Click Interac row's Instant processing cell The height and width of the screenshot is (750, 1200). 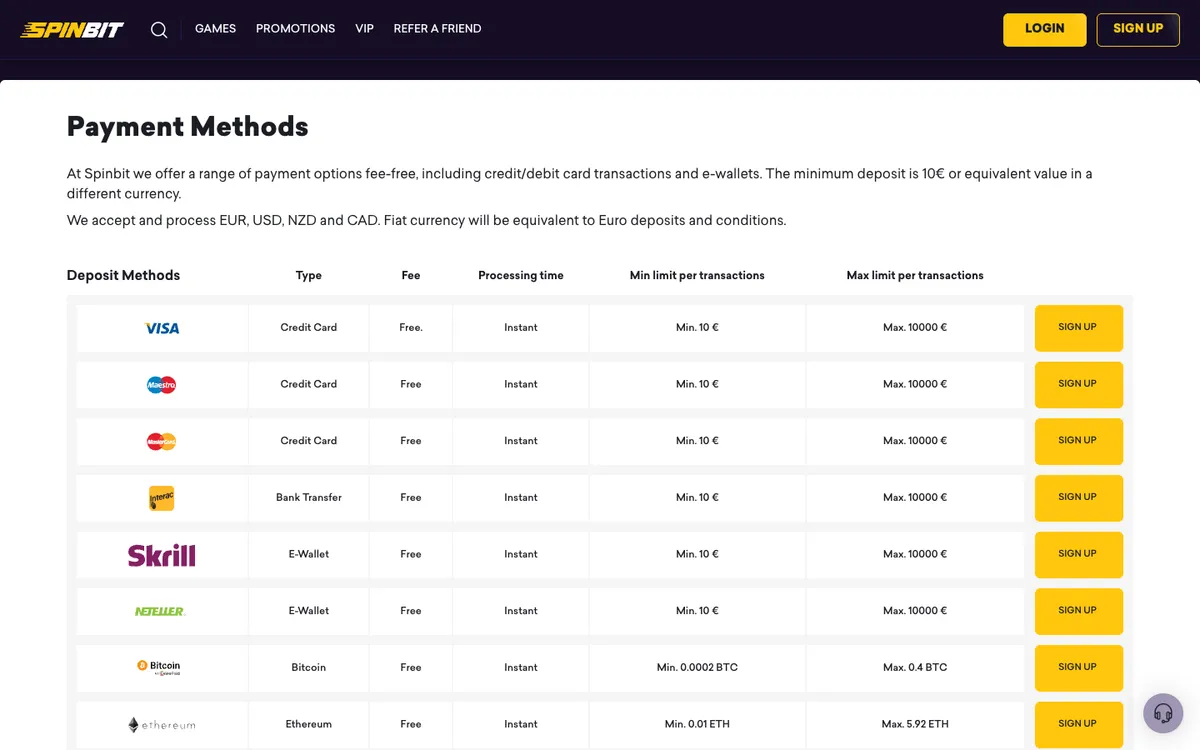click(x=521, y=498)
